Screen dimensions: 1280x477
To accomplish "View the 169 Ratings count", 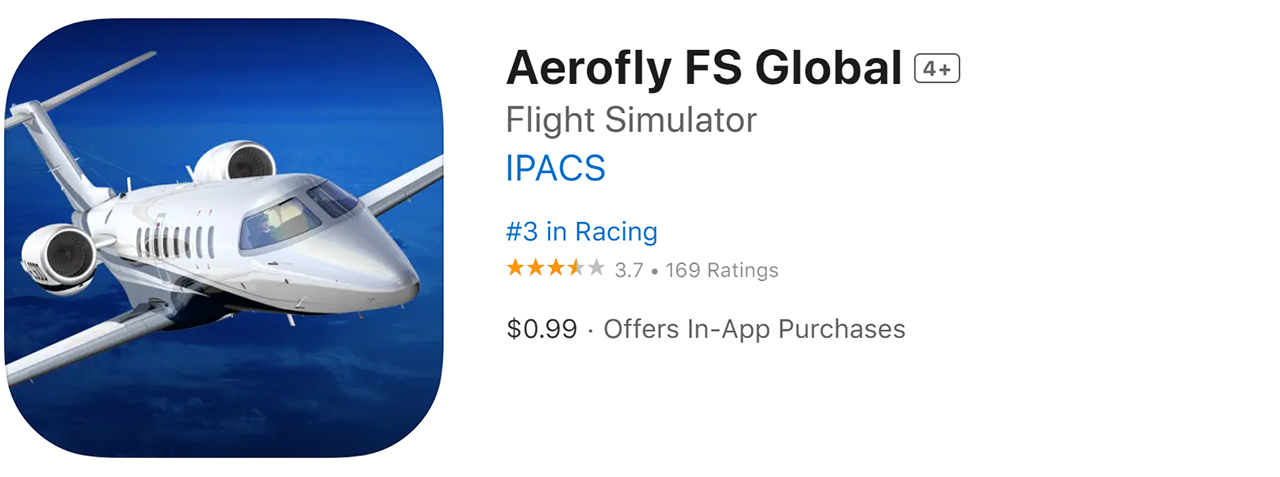I will pos(721,270).
